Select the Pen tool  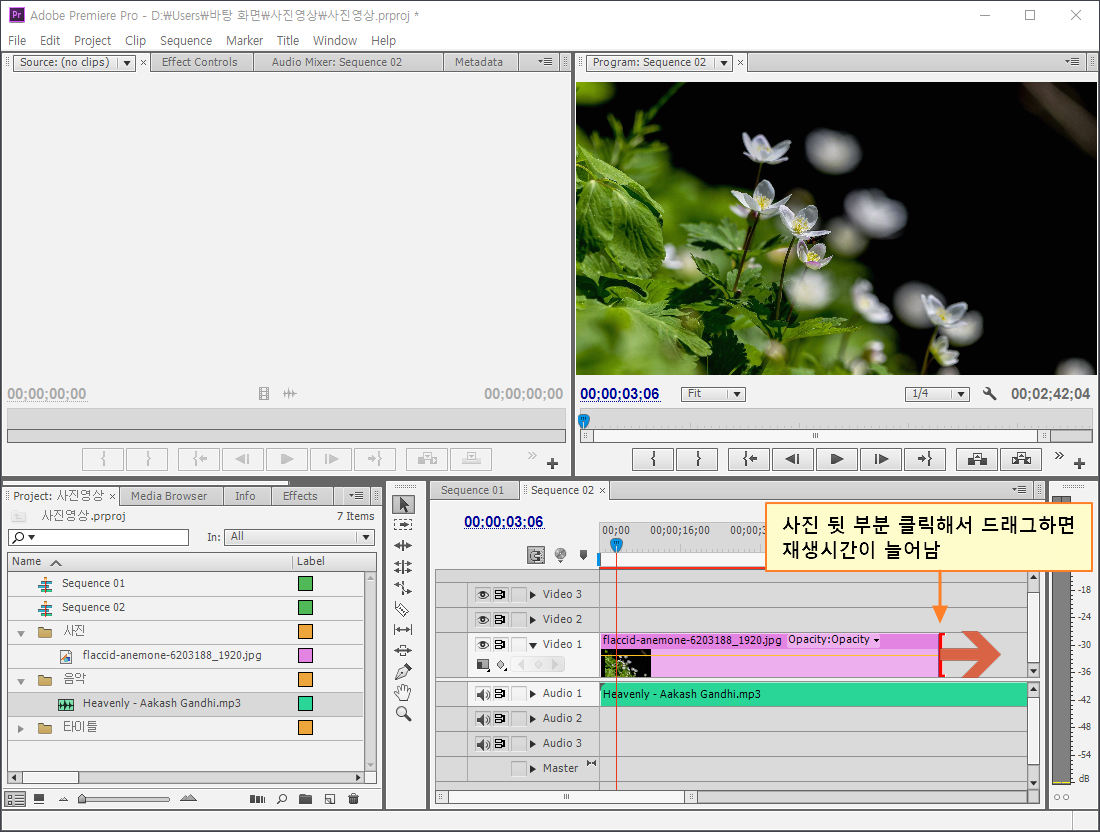(403, 672)
